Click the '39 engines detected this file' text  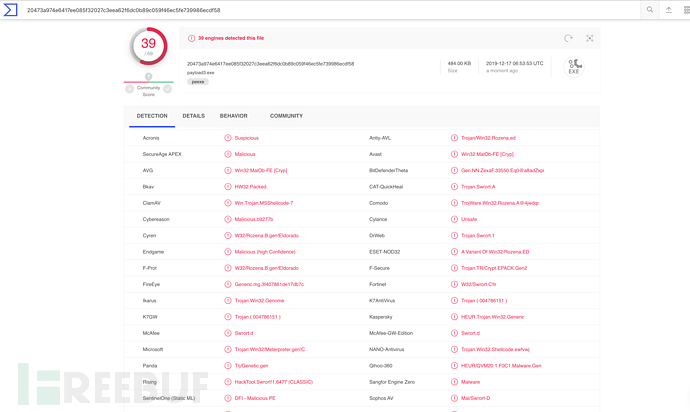[231, 38]
